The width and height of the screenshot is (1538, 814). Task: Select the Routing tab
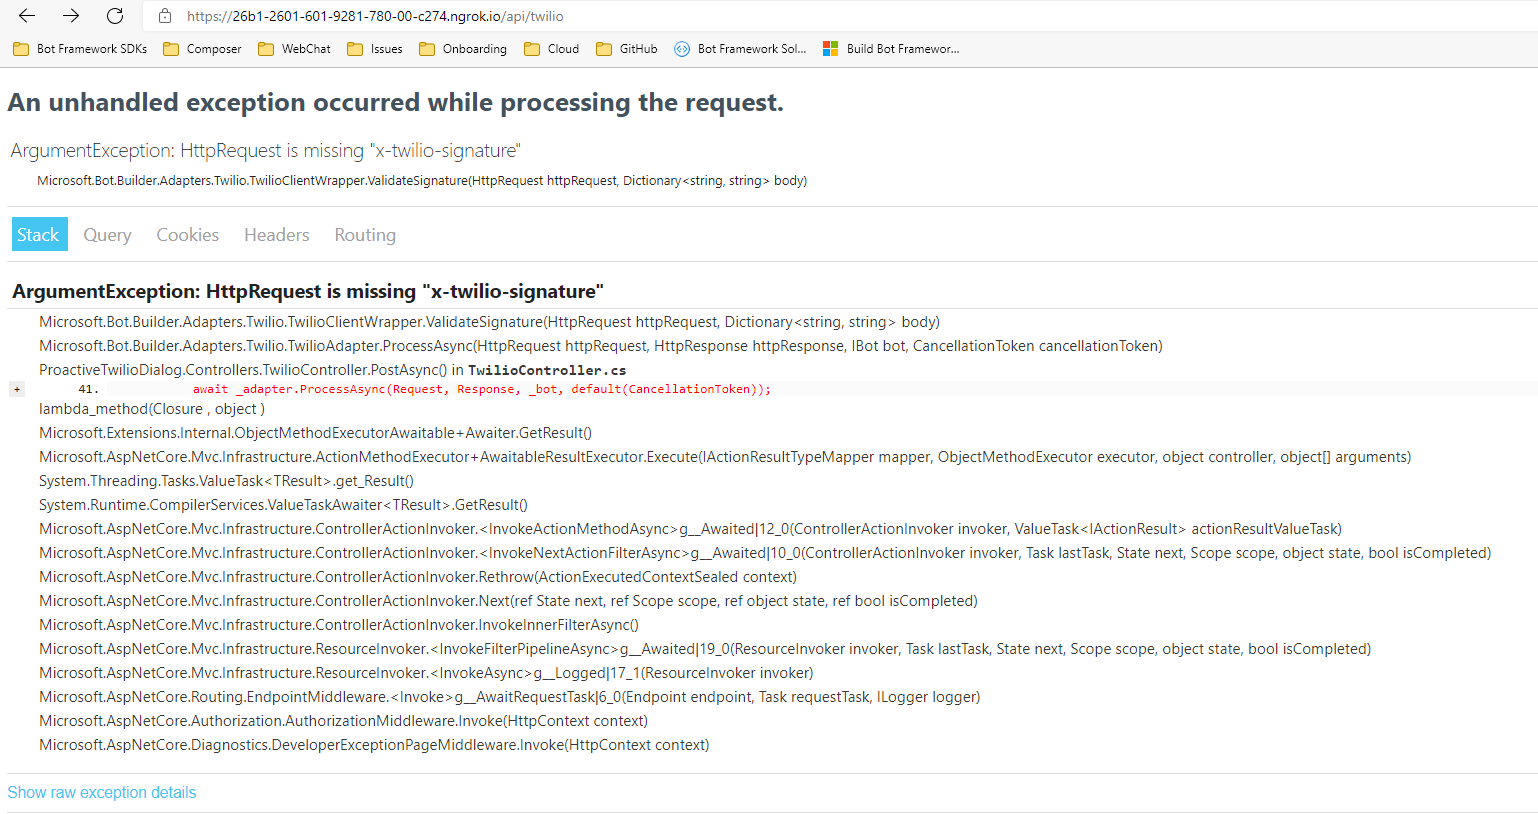(364, 234)
